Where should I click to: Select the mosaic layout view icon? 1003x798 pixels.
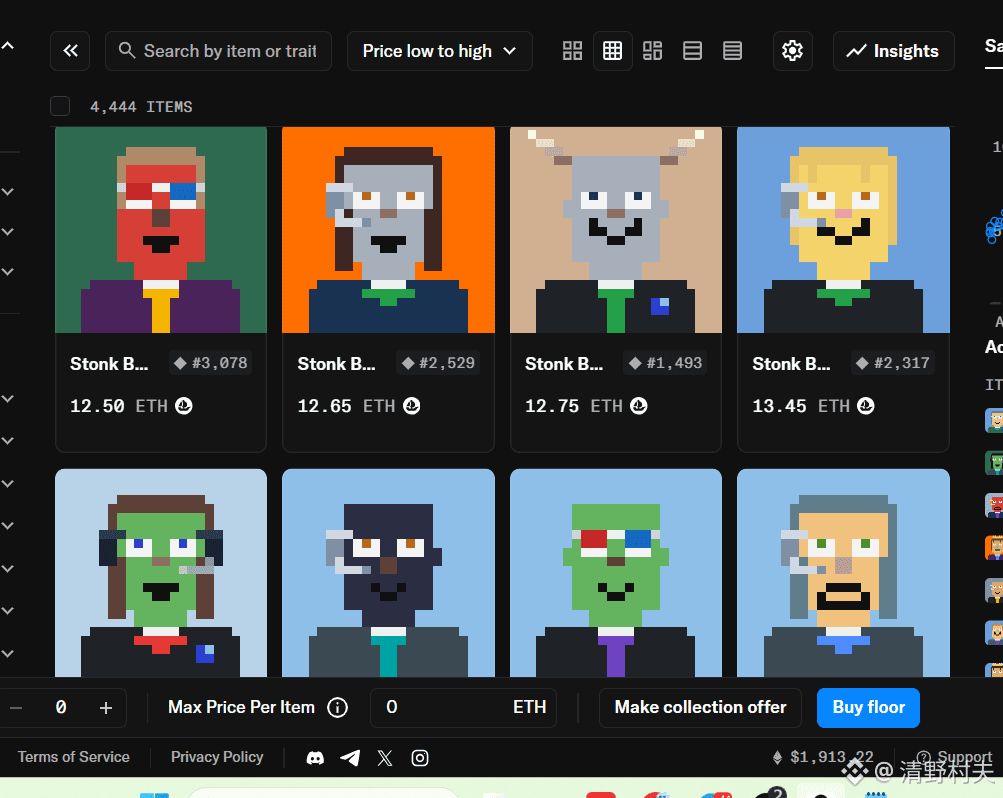pos(652,51)
